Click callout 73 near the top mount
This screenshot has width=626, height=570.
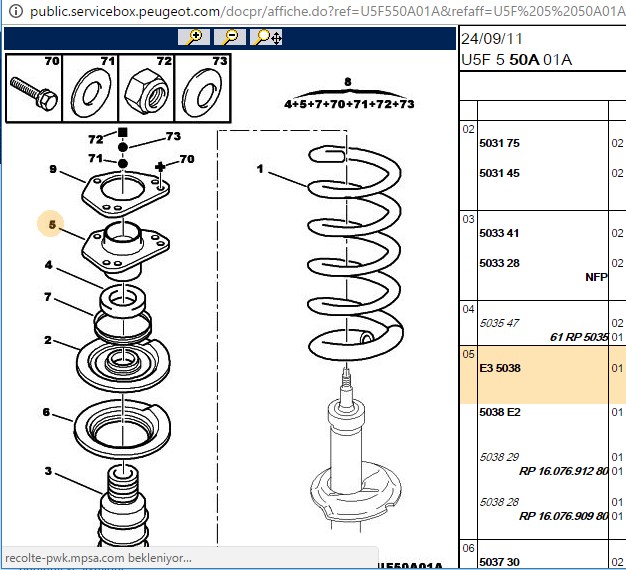tap(173, 137)
